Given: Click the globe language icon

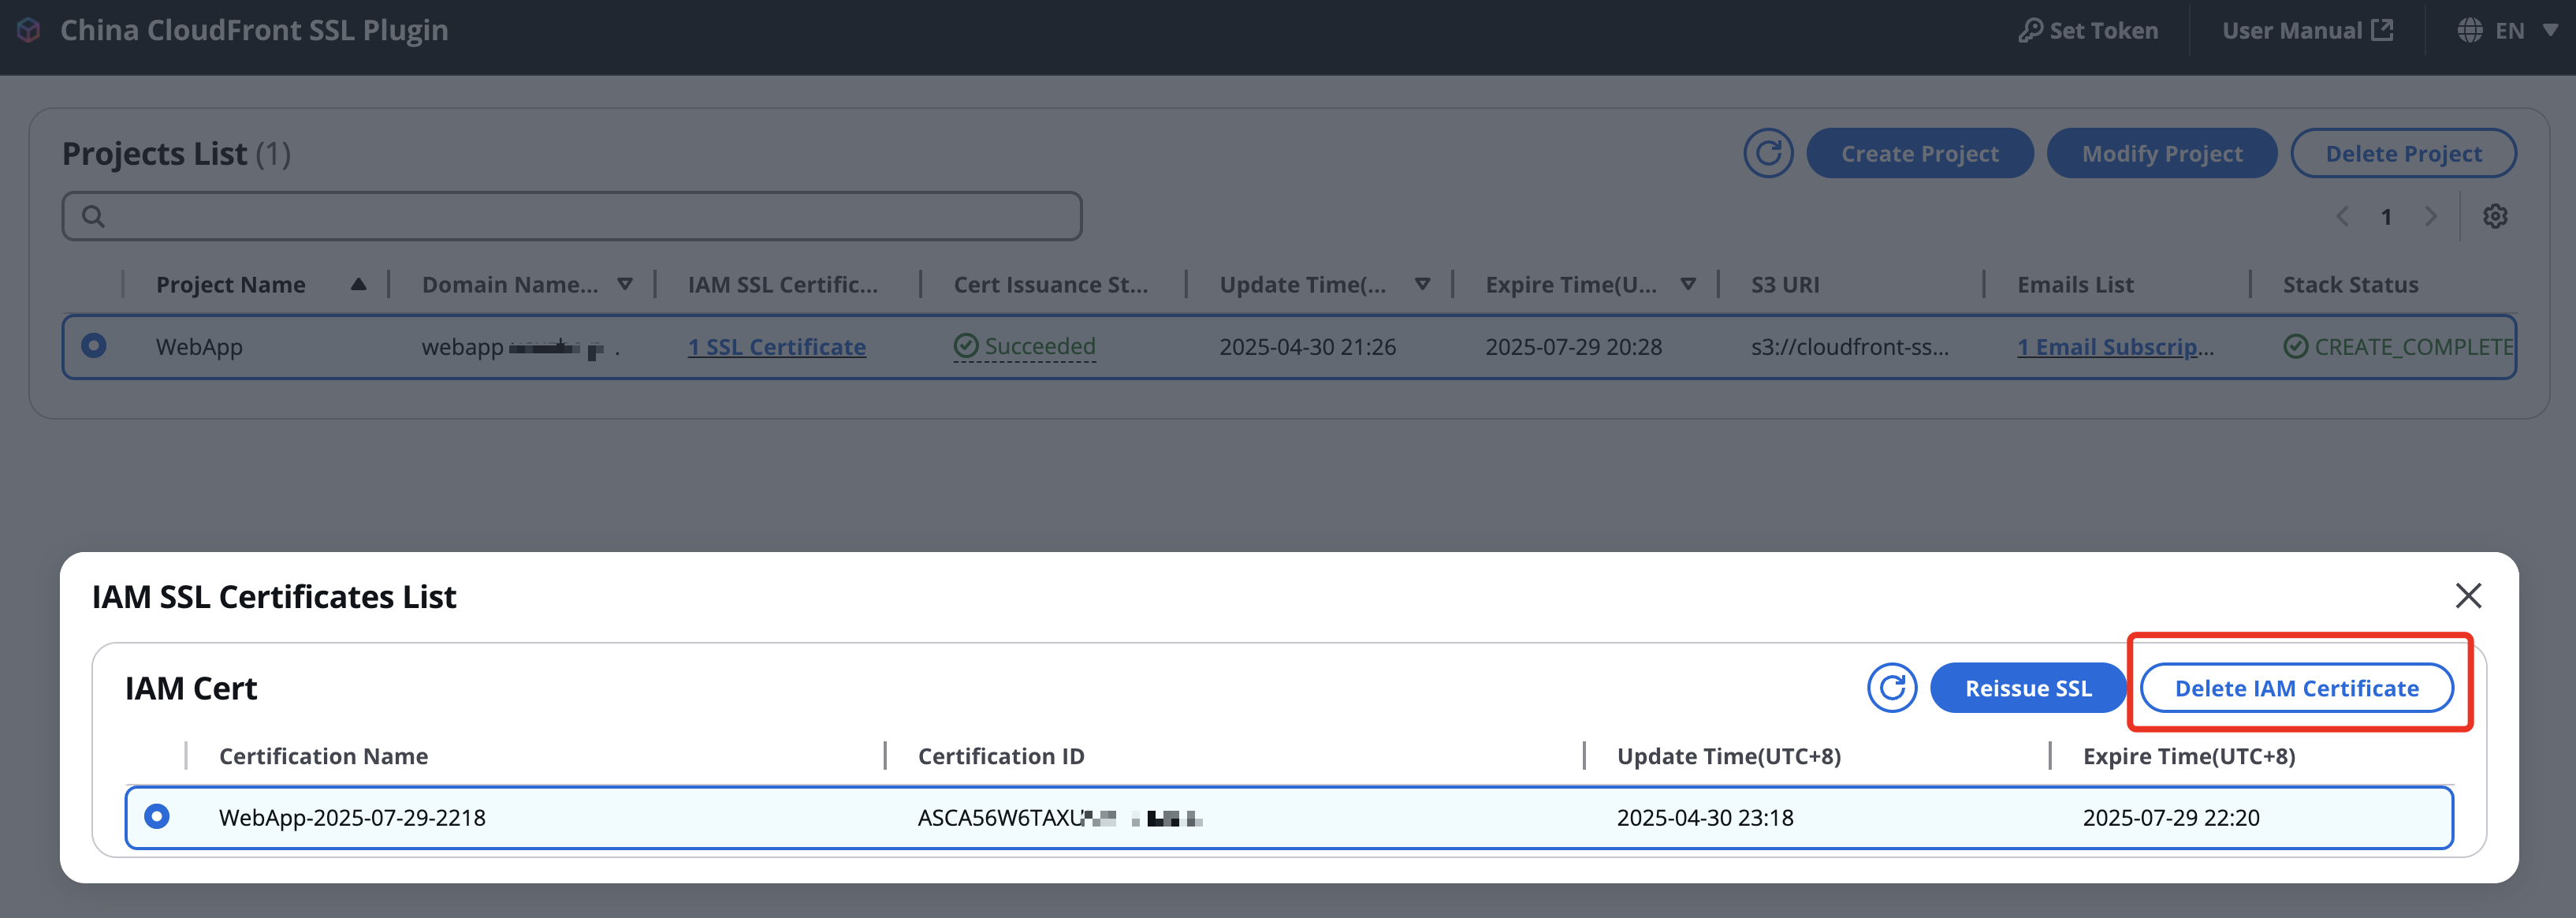Looking at the screenshot, I should click(2470, 31).
